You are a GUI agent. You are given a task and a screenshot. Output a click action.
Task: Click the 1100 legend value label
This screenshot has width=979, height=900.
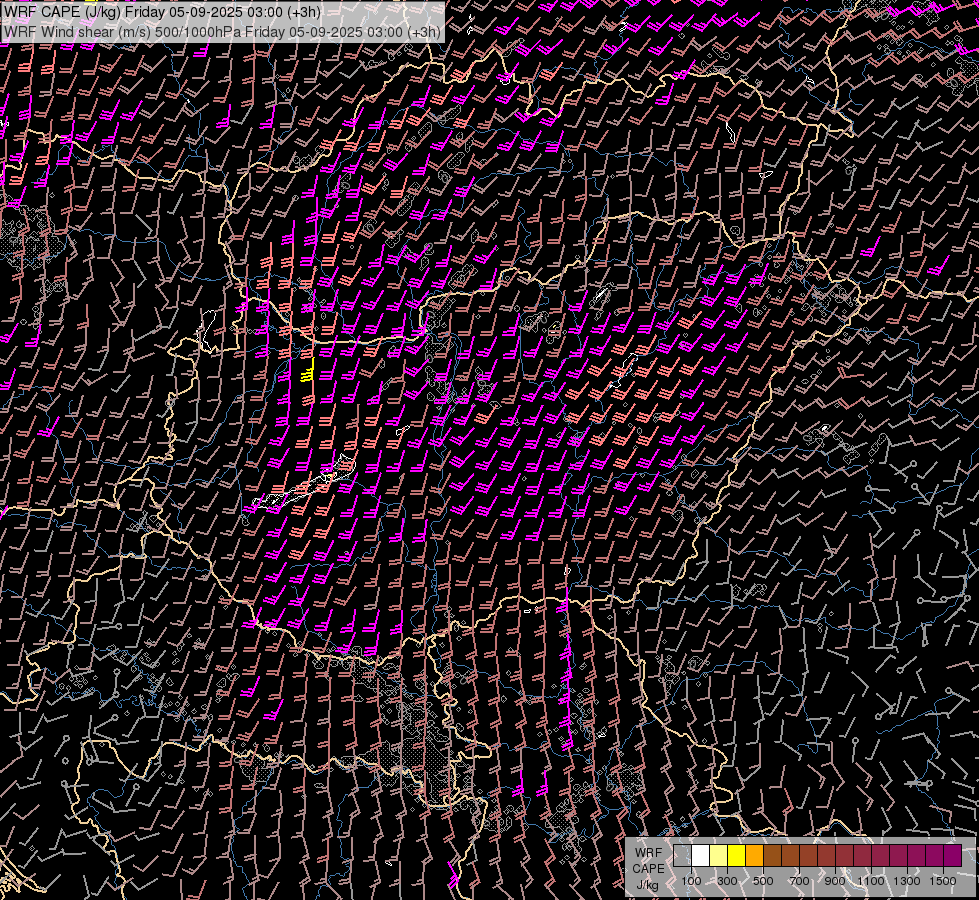(870, 881)
